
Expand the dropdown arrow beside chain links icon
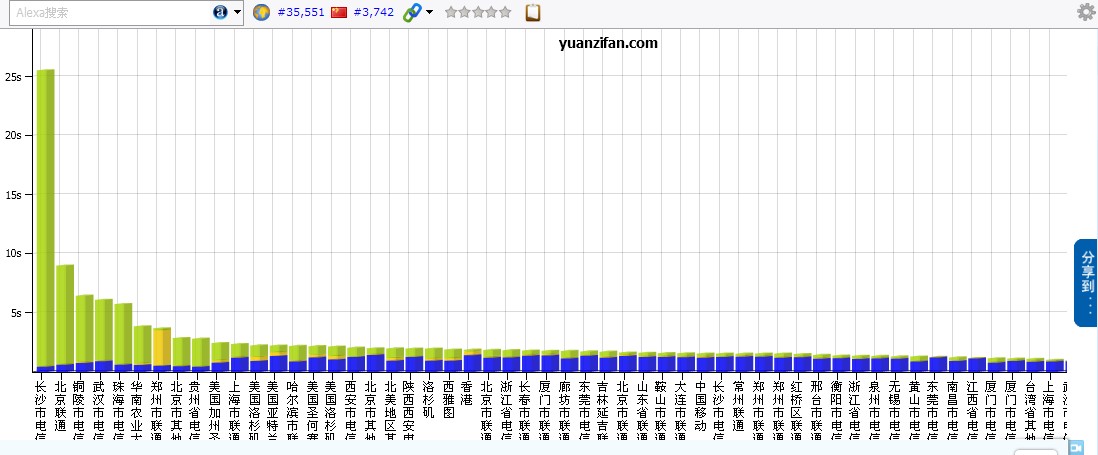[429, 12]
